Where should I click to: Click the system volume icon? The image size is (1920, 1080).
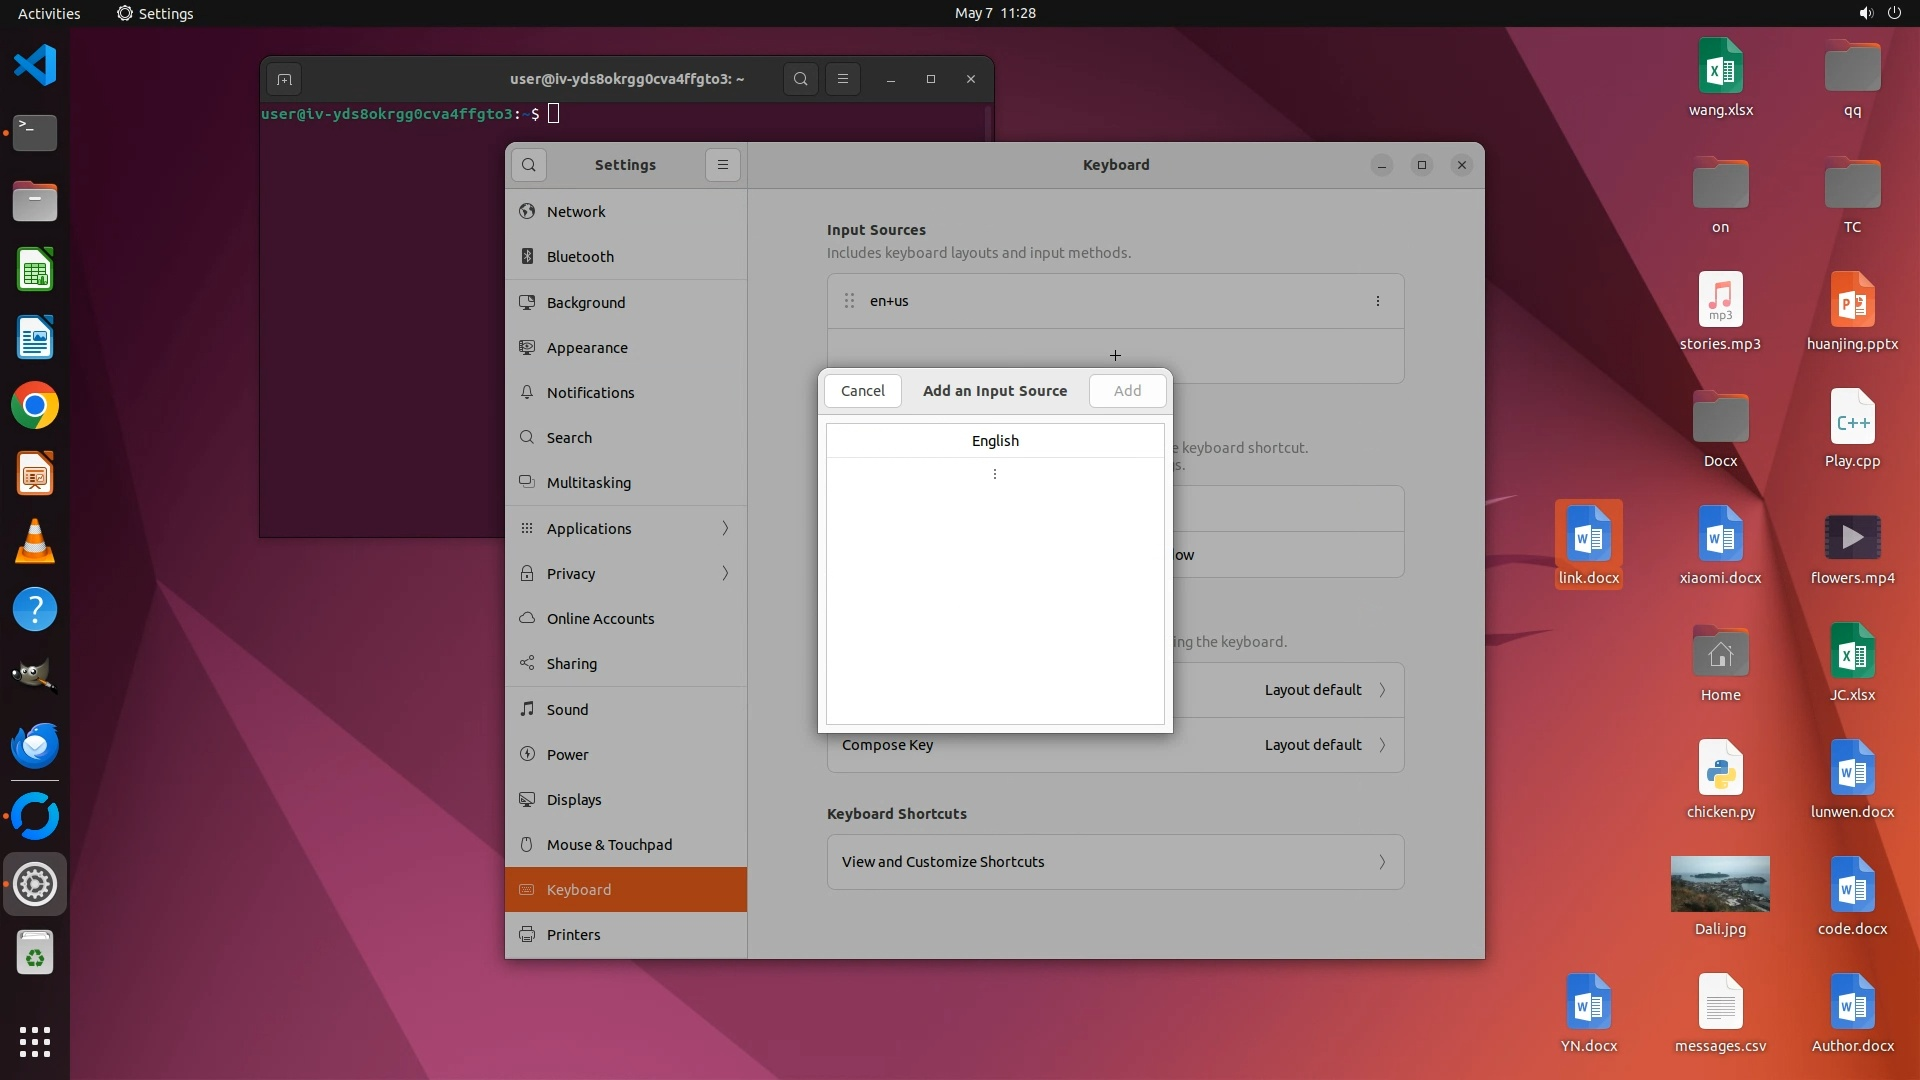(1865, 13)
